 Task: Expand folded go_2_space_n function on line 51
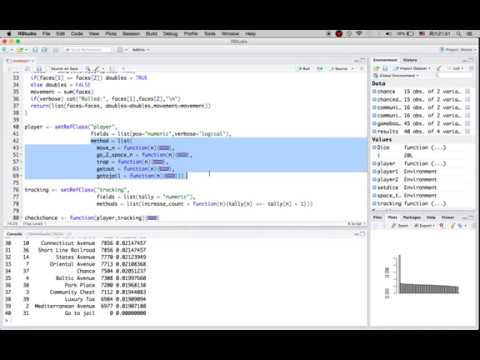(182, 155)
